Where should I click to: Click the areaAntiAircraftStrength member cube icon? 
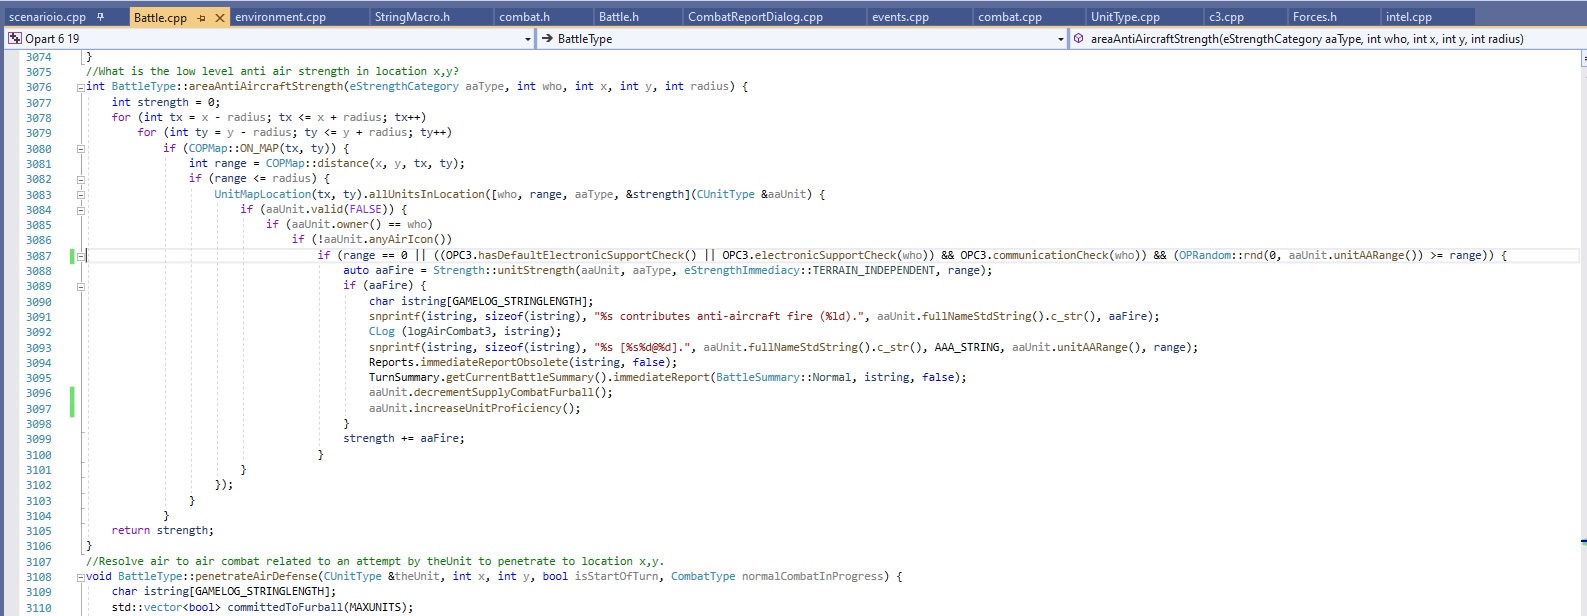pos(1079,39)
